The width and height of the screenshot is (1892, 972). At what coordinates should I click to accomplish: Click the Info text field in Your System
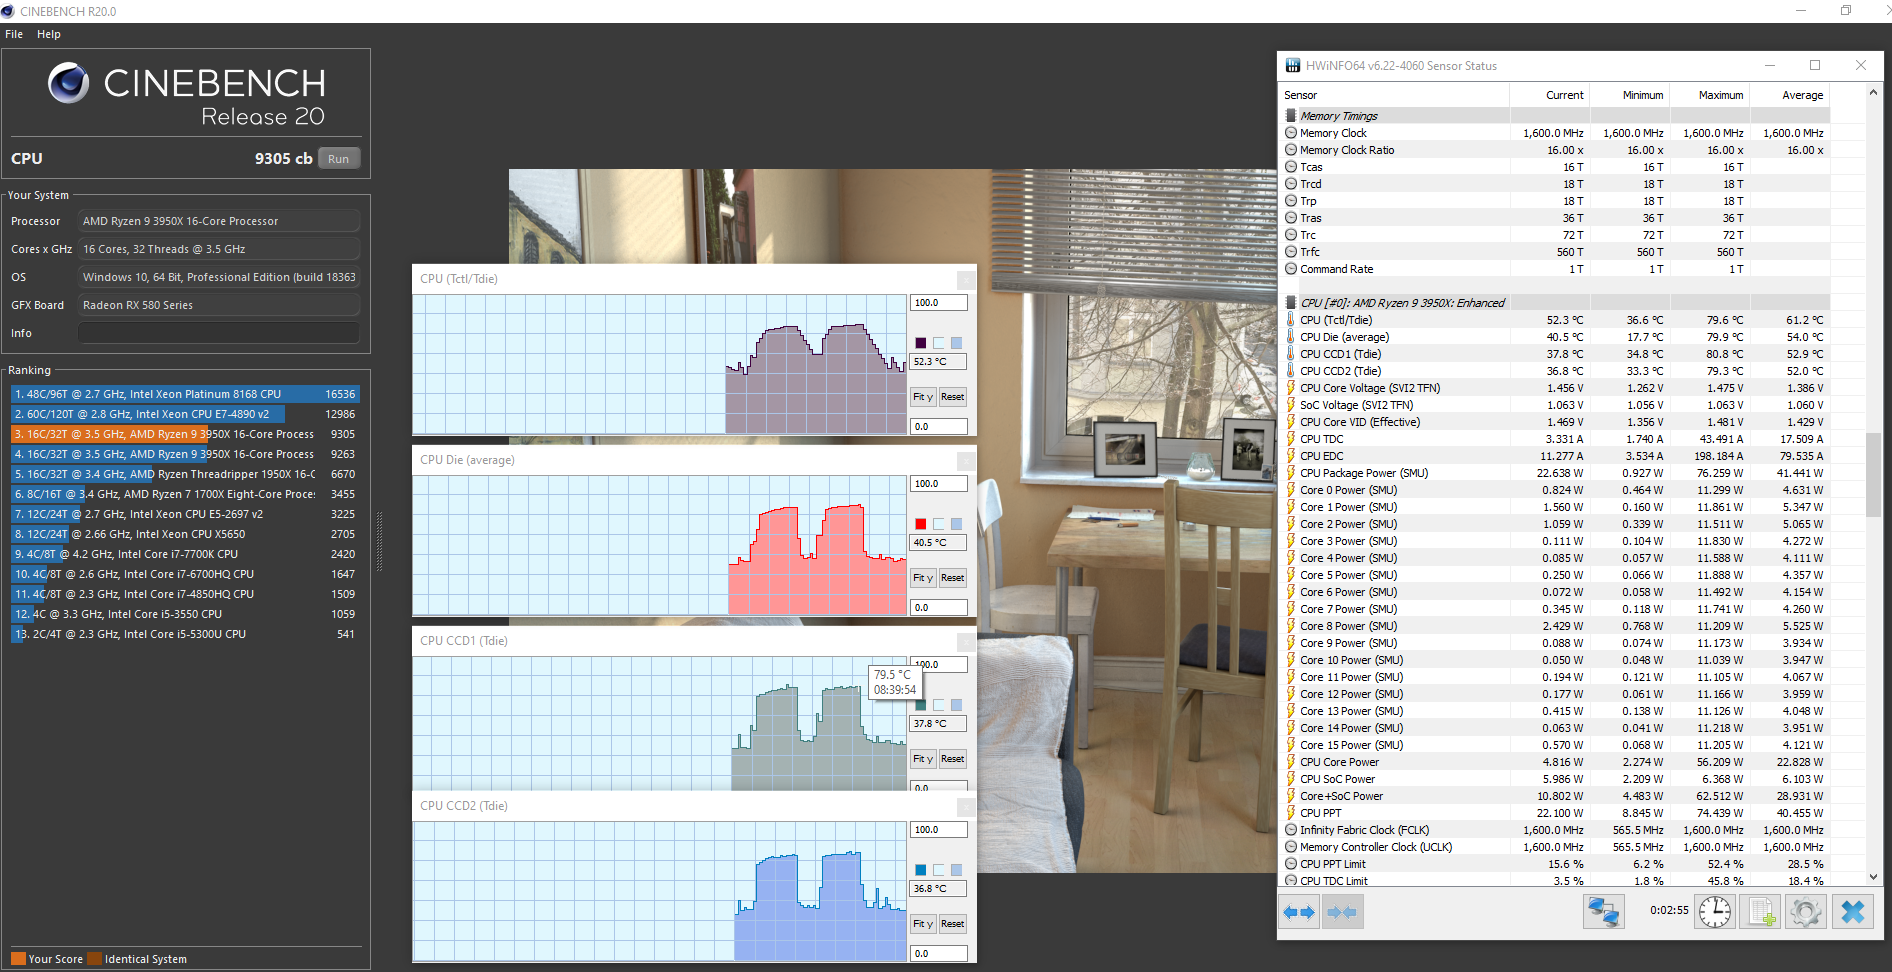pyautogui.click(x=218, y=333)
